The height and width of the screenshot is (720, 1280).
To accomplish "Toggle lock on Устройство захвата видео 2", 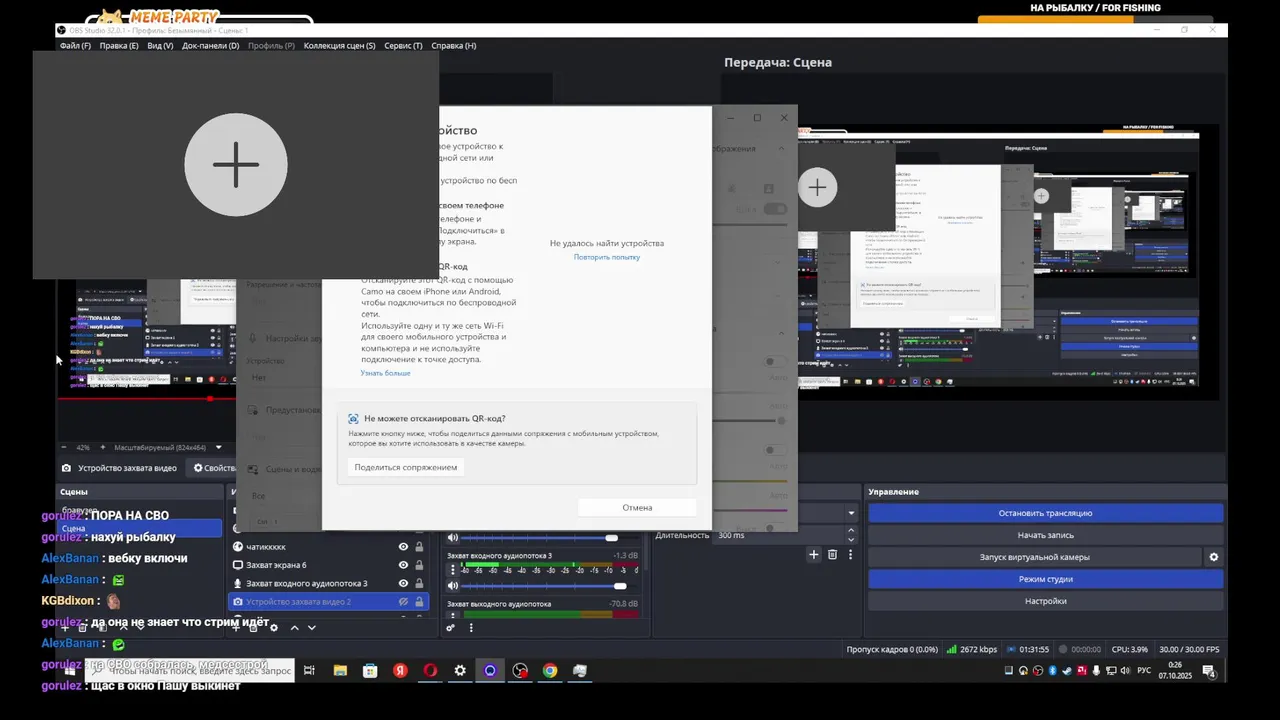I will (x=419, y=601).
